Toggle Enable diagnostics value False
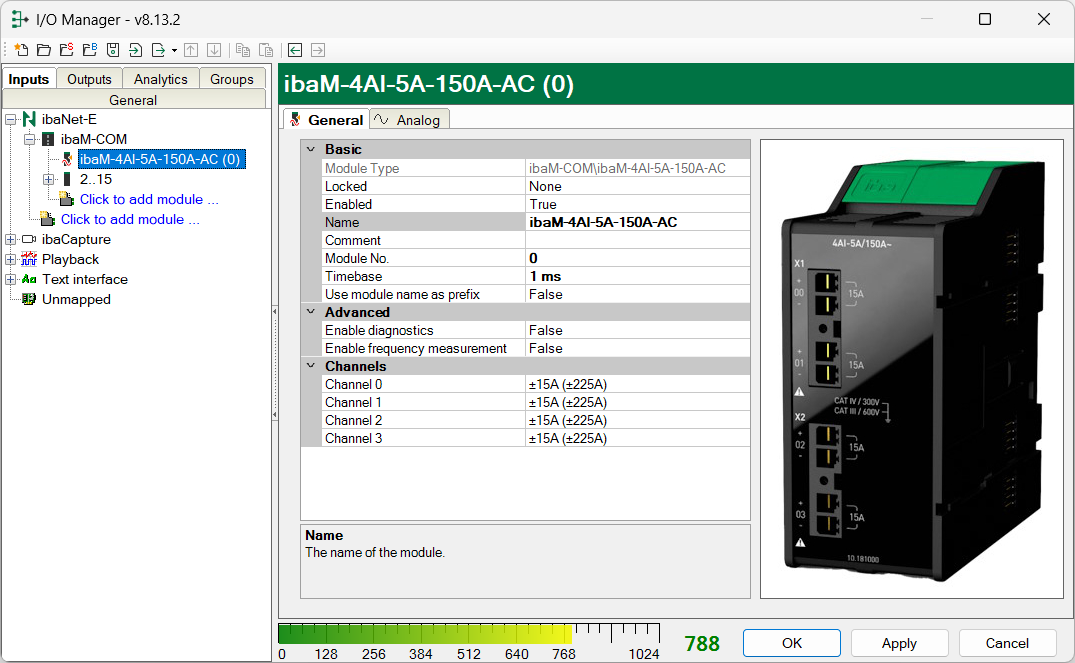The height and width of the screenshot is (663, 1075). [x=637, y=330]
